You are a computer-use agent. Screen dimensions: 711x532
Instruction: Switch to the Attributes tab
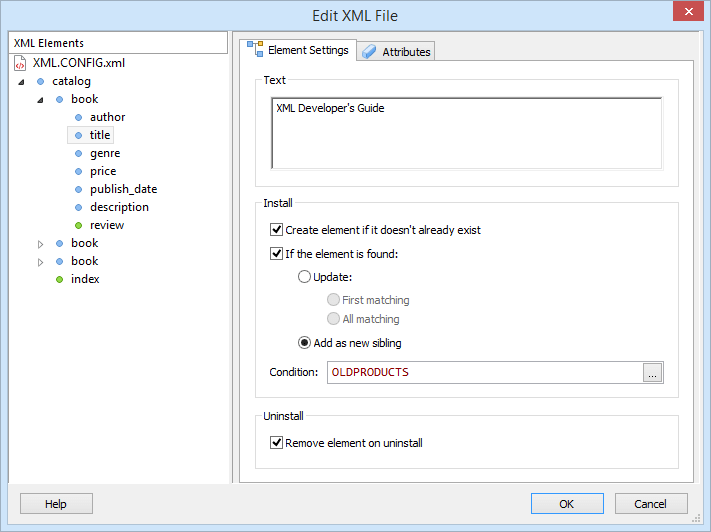click(x=396, y=52)
